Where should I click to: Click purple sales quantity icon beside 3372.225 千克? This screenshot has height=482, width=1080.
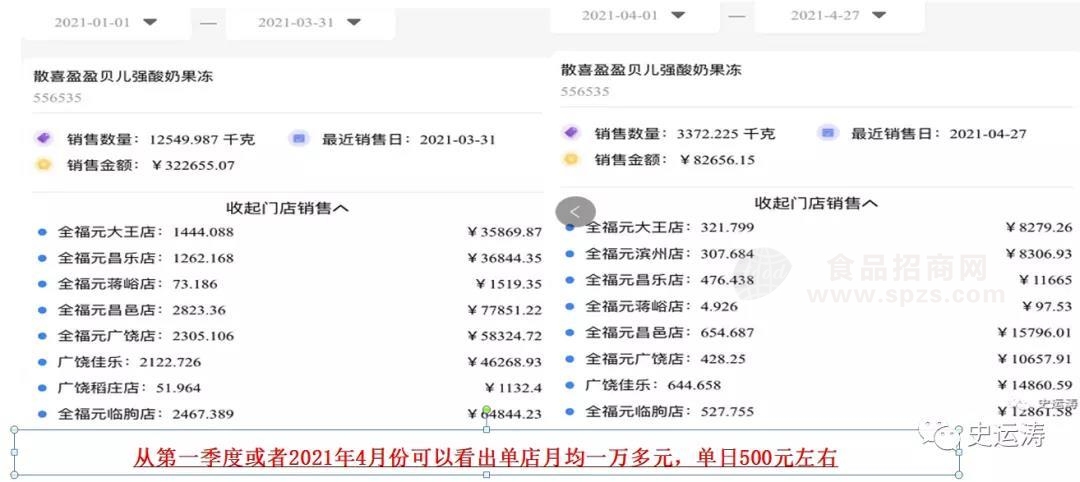[x=571, y=133]
